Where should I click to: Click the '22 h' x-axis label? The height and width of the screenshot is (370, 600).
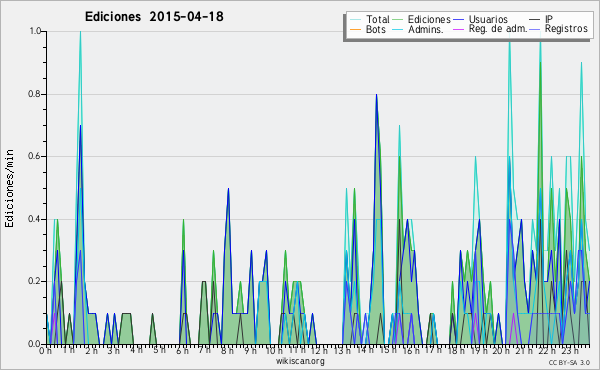coord(546,350)
